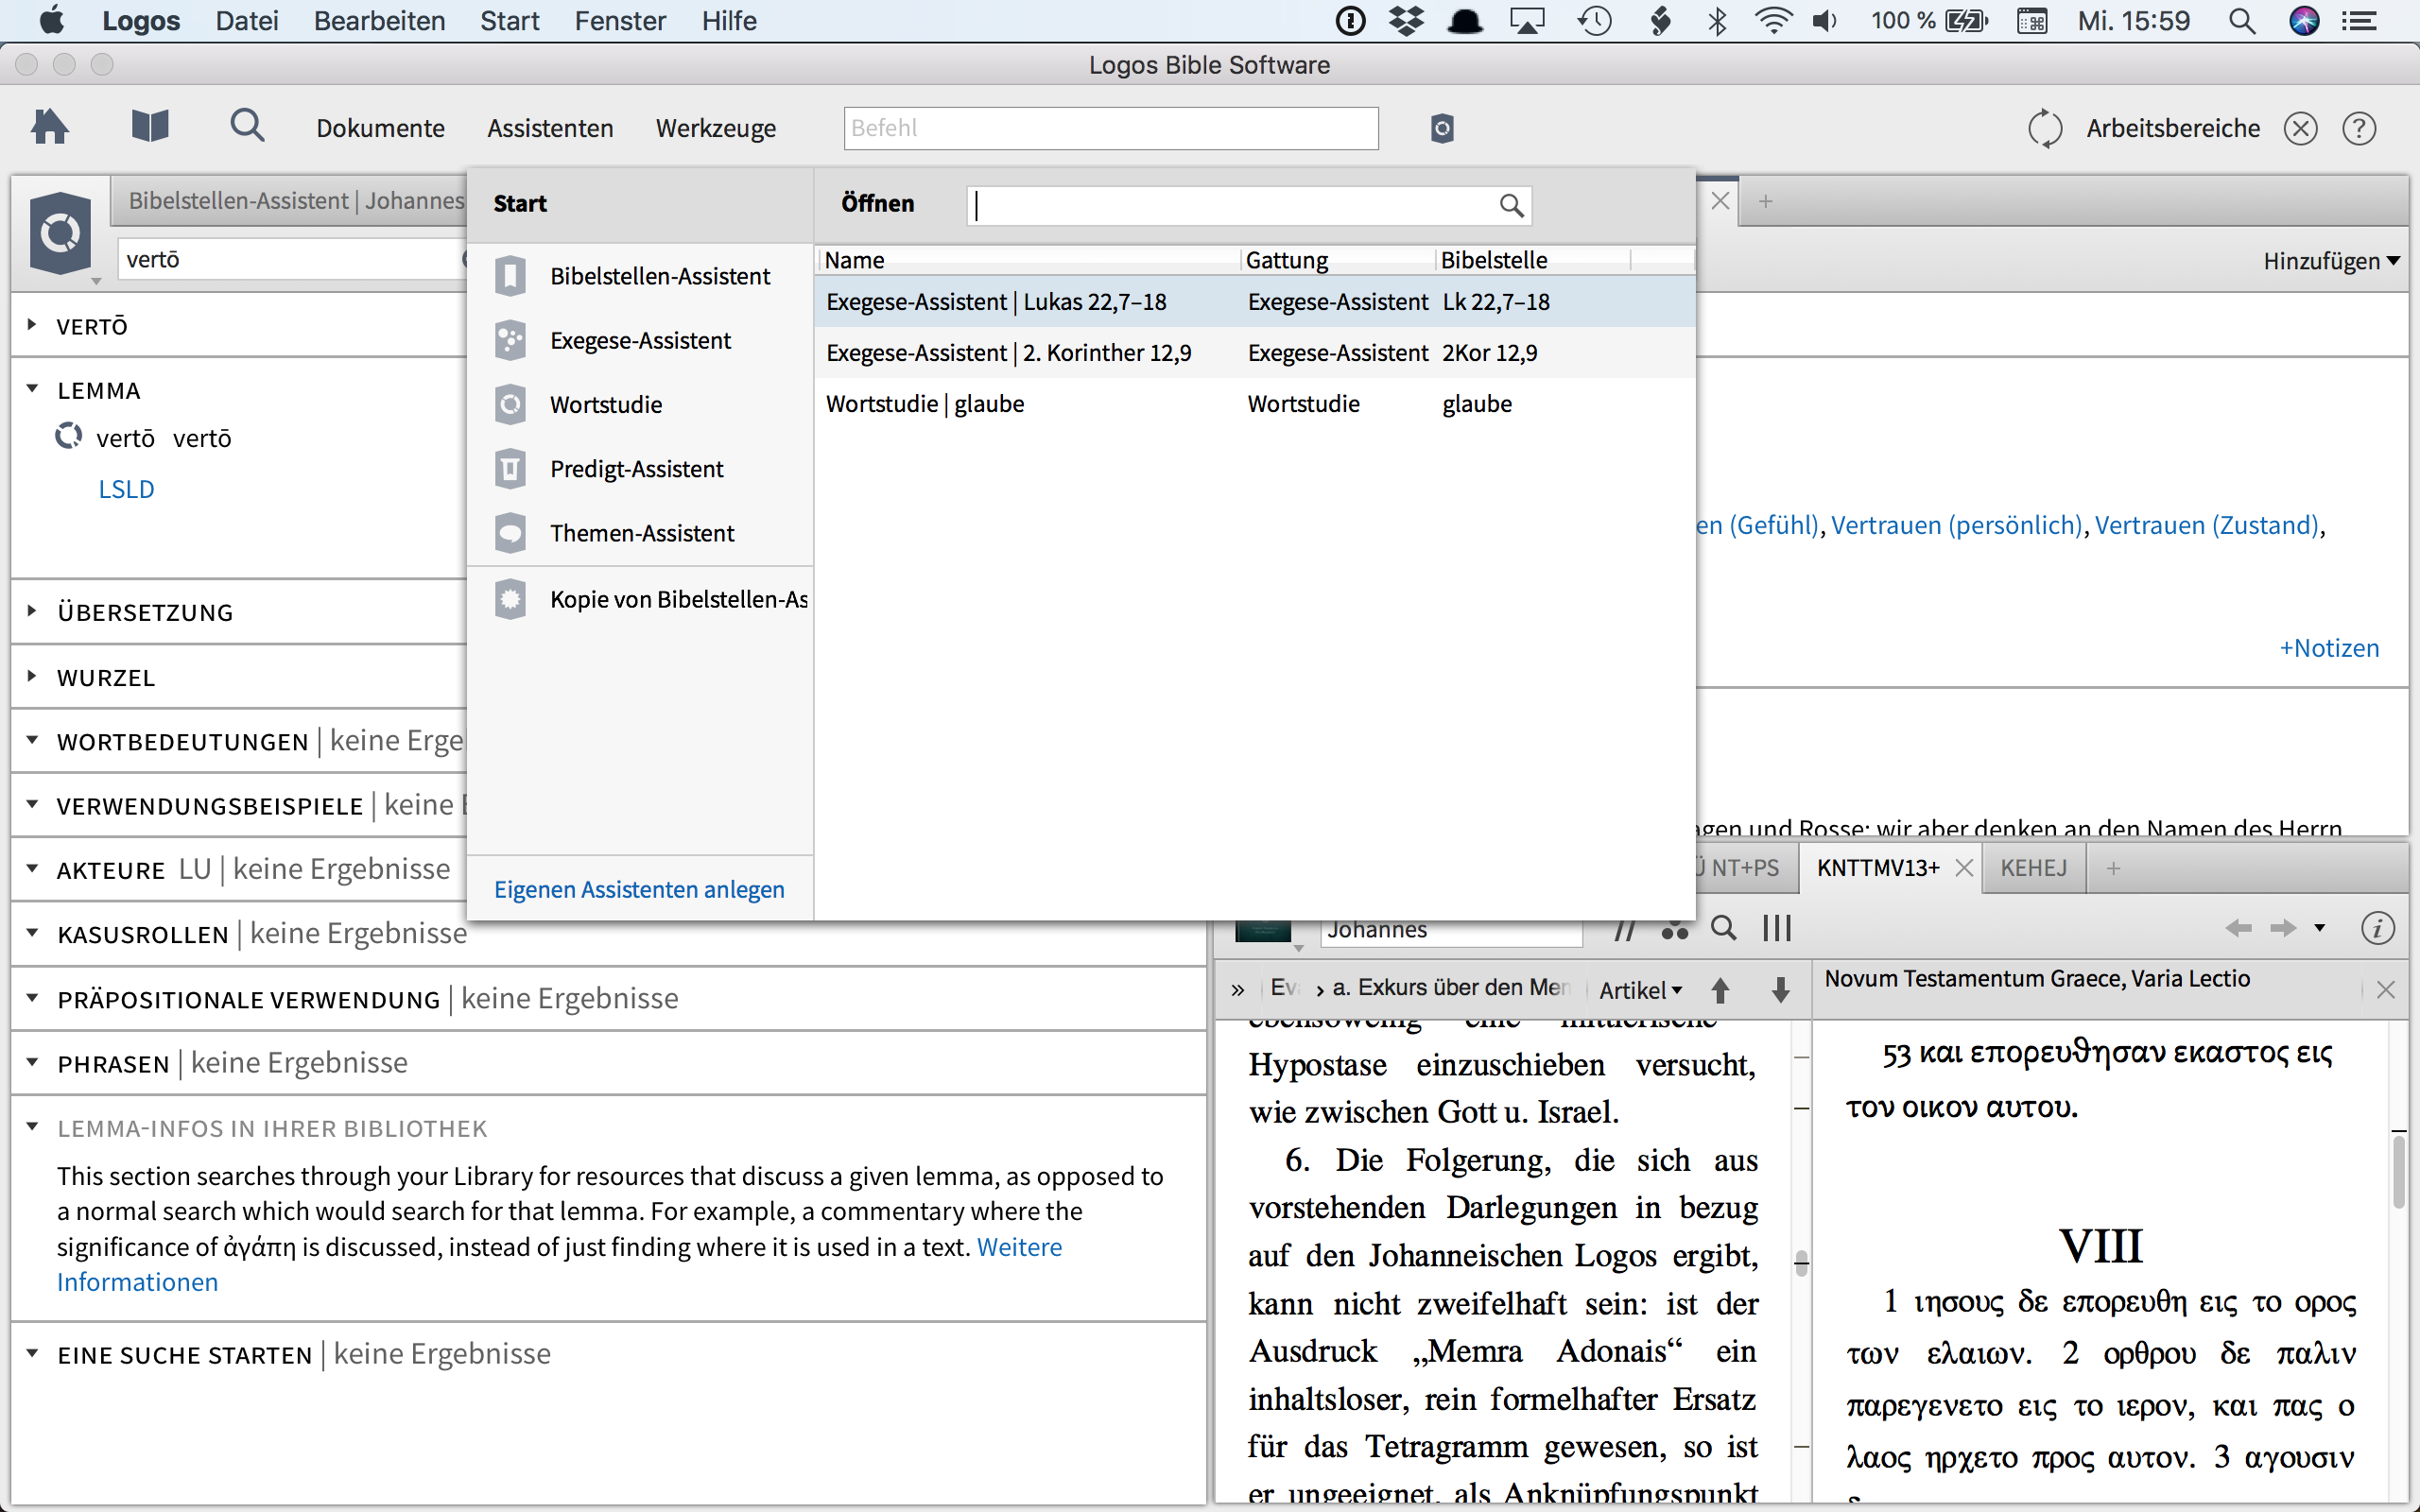
Task: Open the Hinzufügen dropdown
Action: click(x=2330, y=261)
